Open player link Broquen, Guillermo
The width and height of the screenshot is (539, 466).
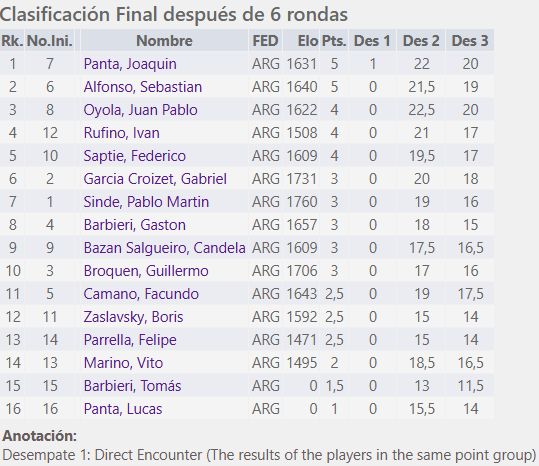[x=146, y=271]
